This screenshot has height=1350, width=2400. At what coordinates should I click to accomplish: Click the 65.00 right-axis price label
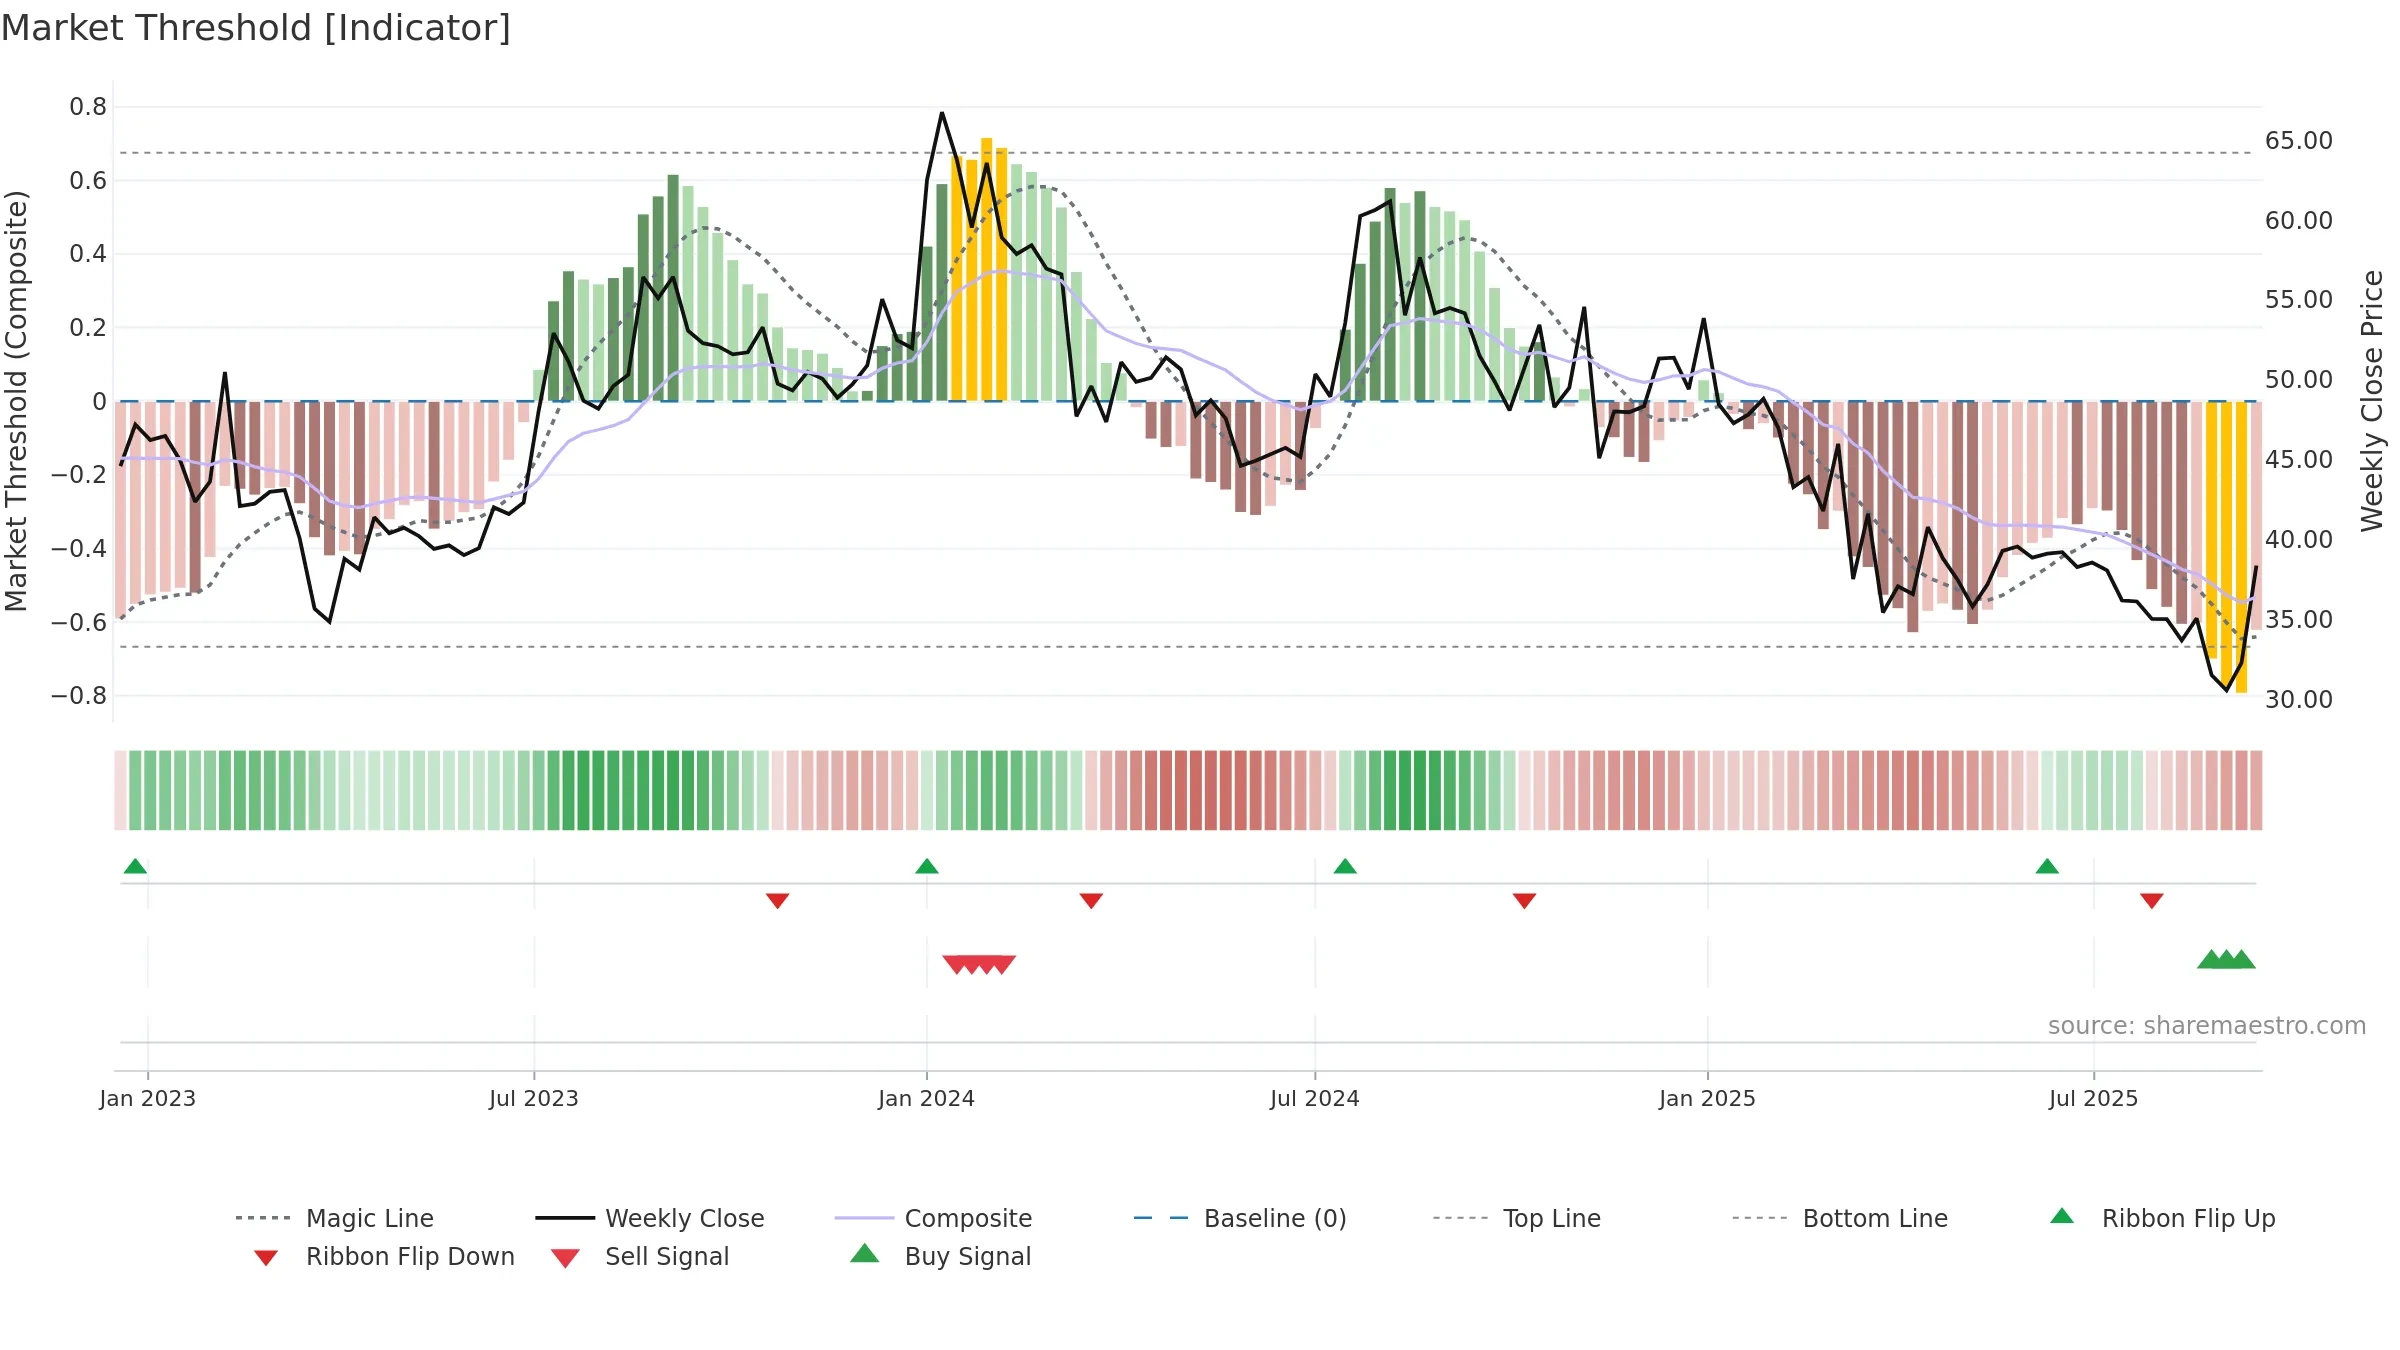pyautogui.click(x=2299, y=141)
